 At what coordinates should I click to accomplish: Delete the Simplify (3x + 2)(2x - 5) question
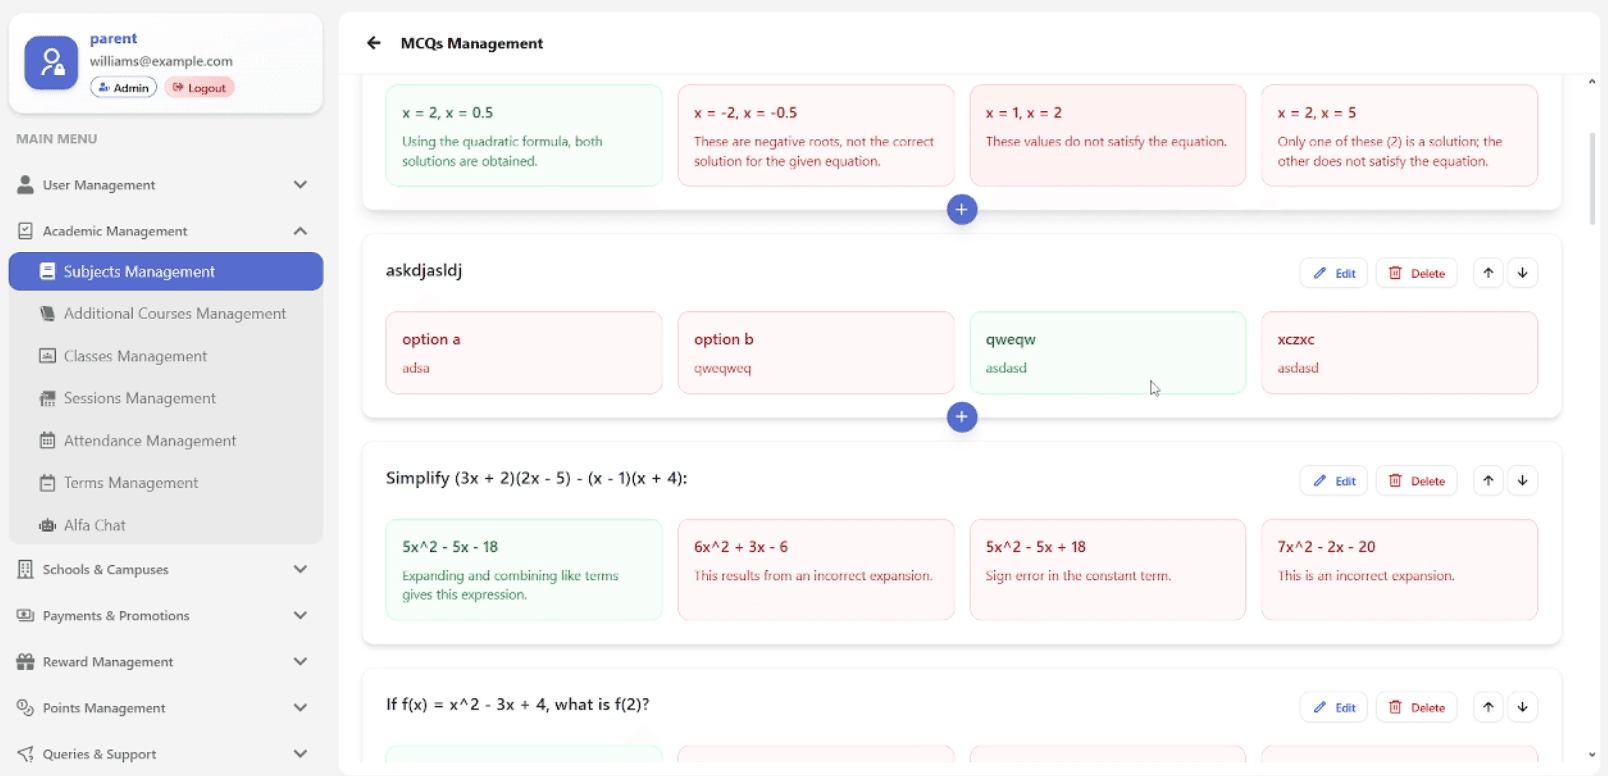pos(1416,481)
